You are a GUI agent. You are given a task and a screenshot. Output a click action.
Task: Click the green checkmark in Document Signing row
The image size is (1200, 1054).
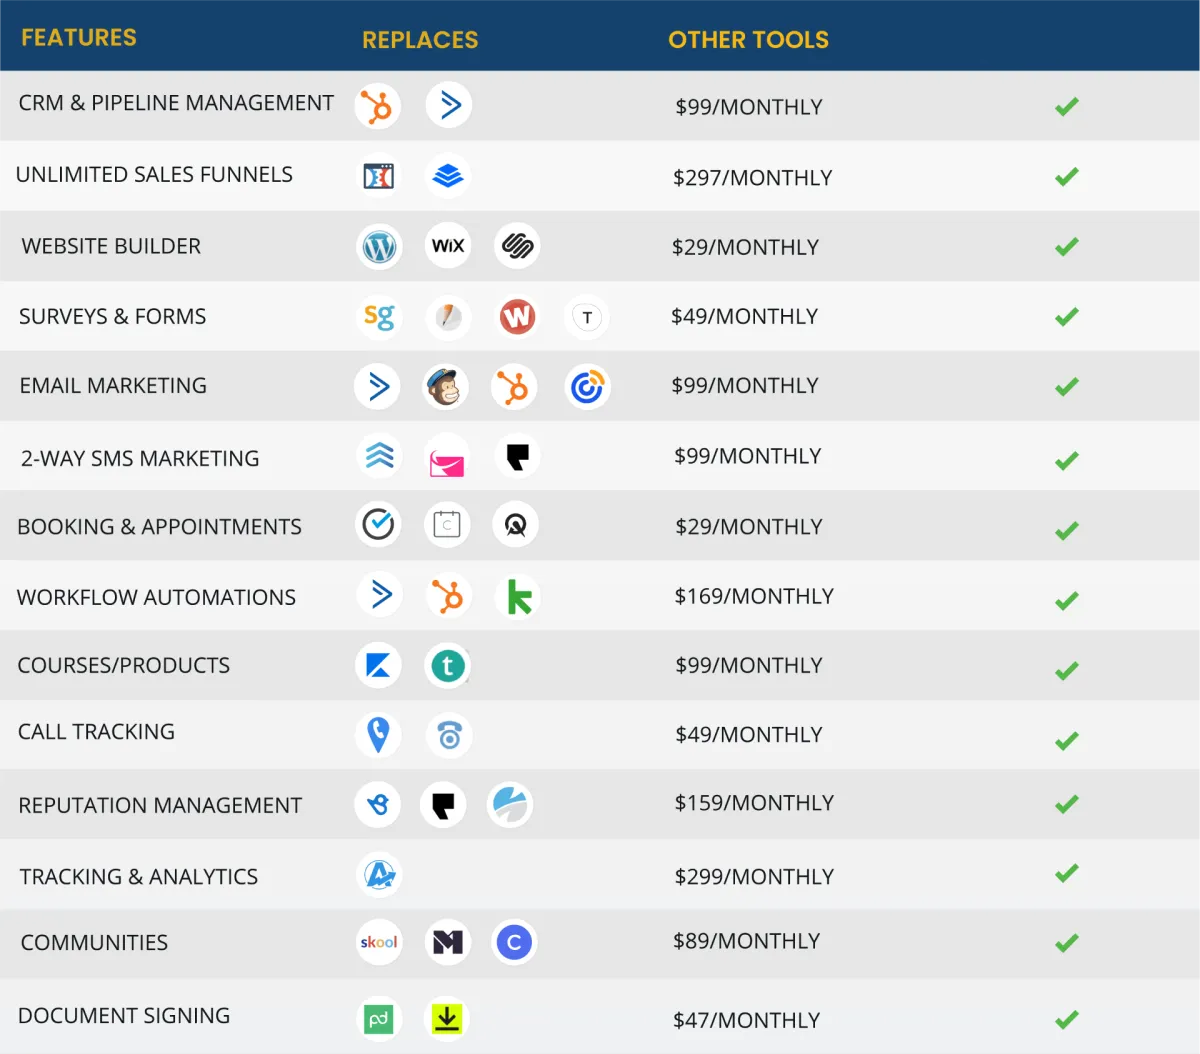pyautogui.click(x=1067, y=1019)
